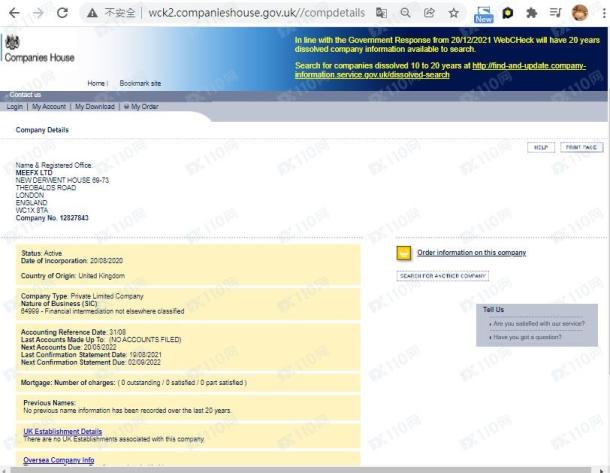Click the horizontal scrollbar at bottom
This screenshot has height=473, width=610.
(300, 470)
